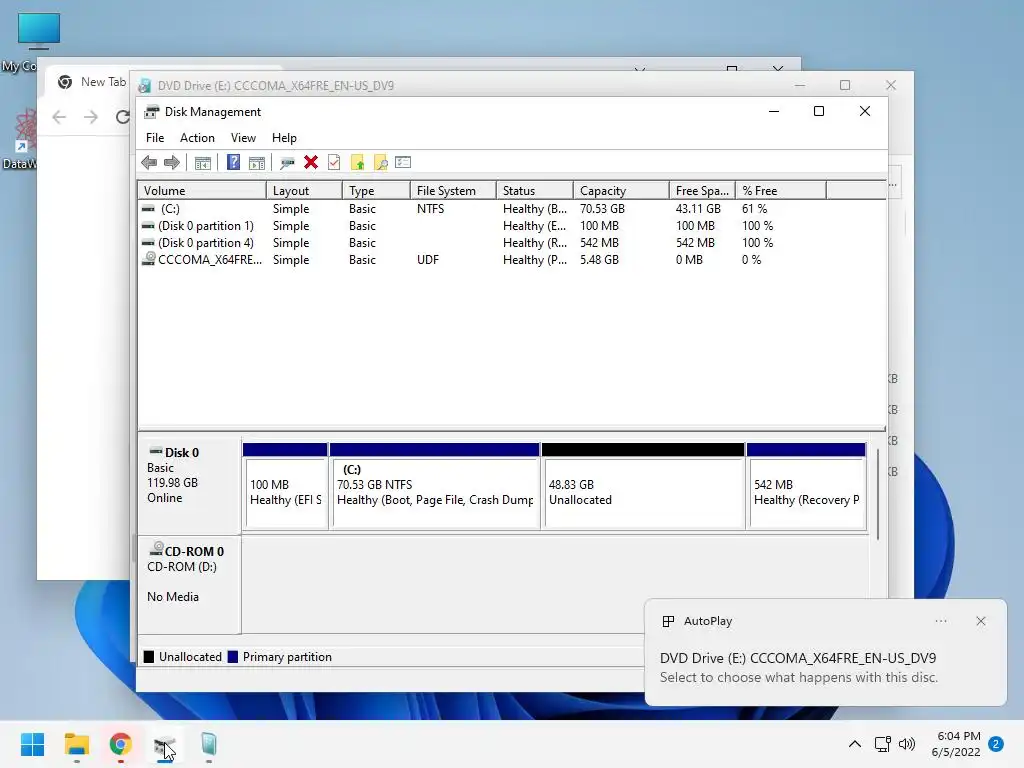The width and height of the screenshot is (1024, 768).
Task: Open File Explorer from the taskbar
Action: click(x=76, y=744)
